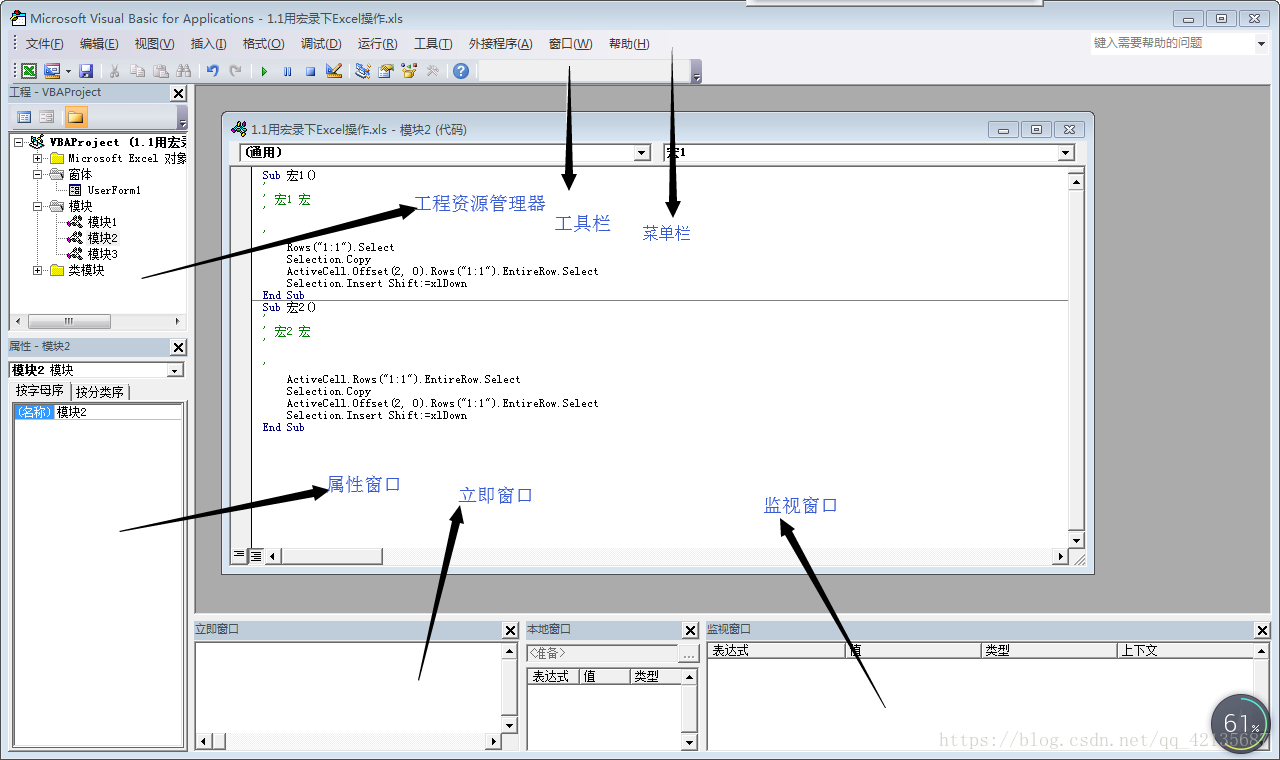Screen dimensions: 1280x760
Task: Open the 格式(O) menu
Action: pyautogui.click(x=263, y=44)
